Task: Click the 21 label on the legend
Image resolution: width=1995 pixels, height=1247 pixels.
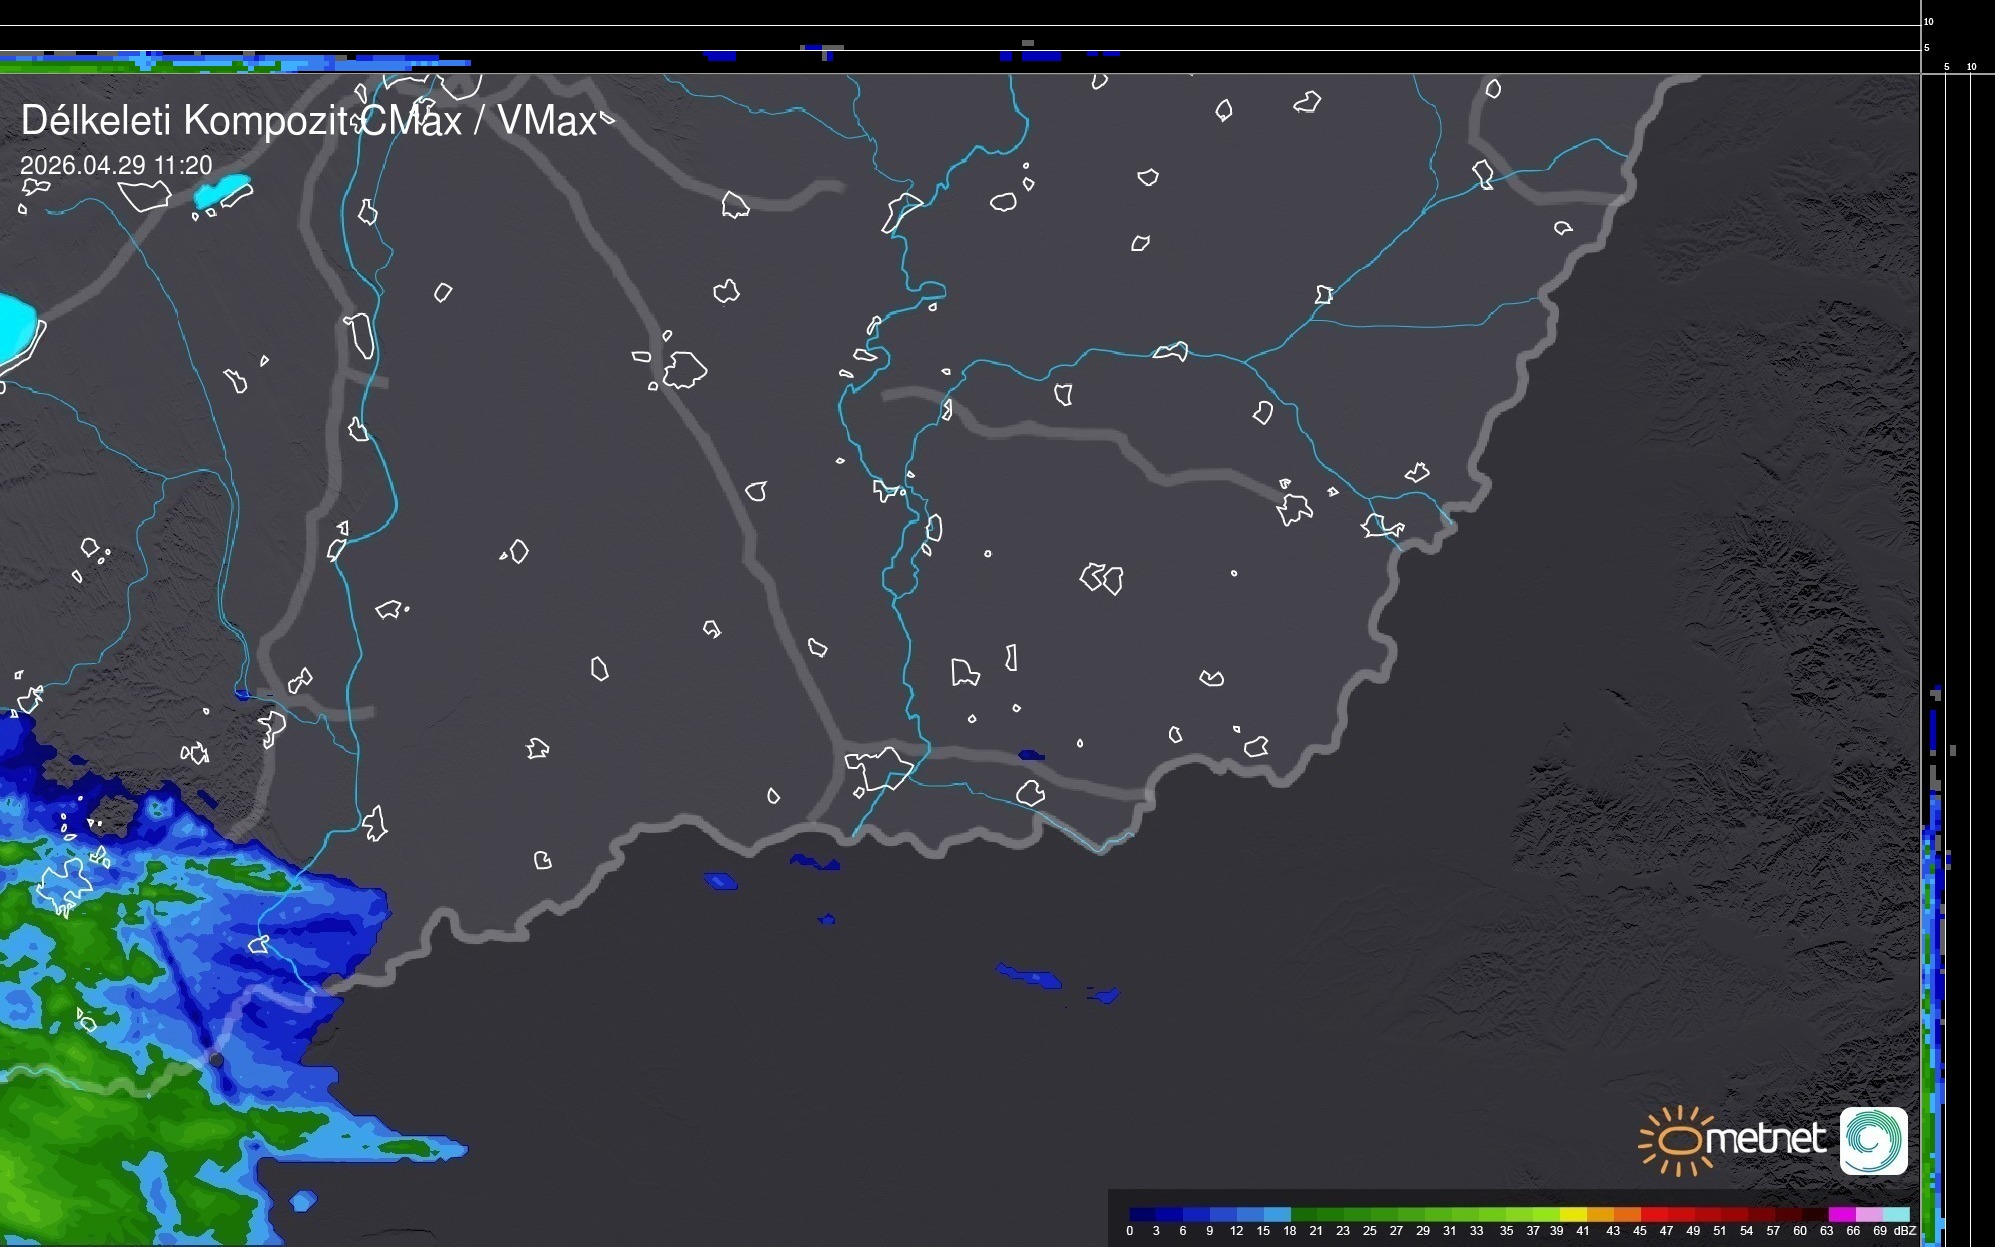Action: tap(1316, 1231)
